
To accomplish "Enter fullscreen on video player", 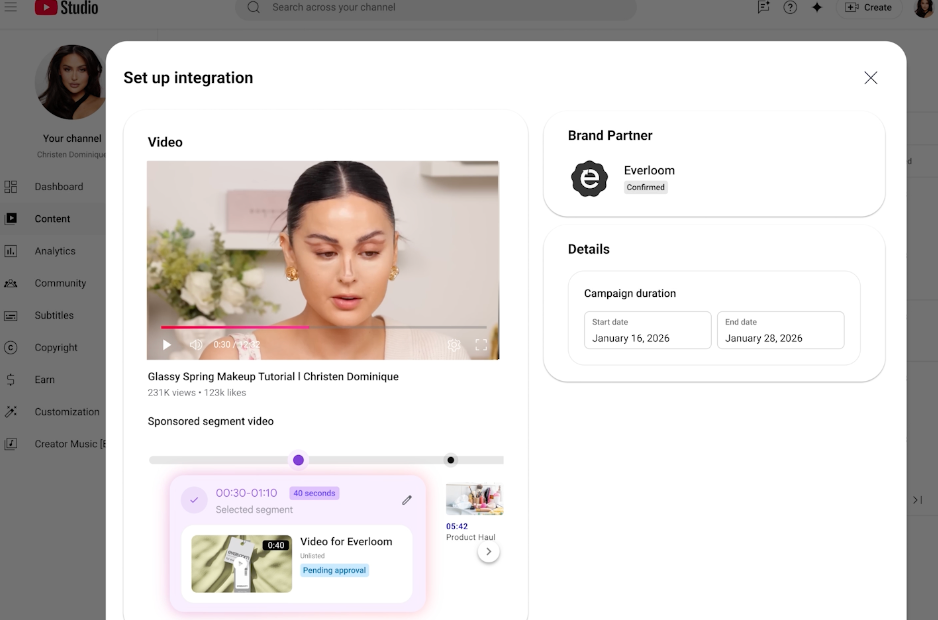I will 481,345.
